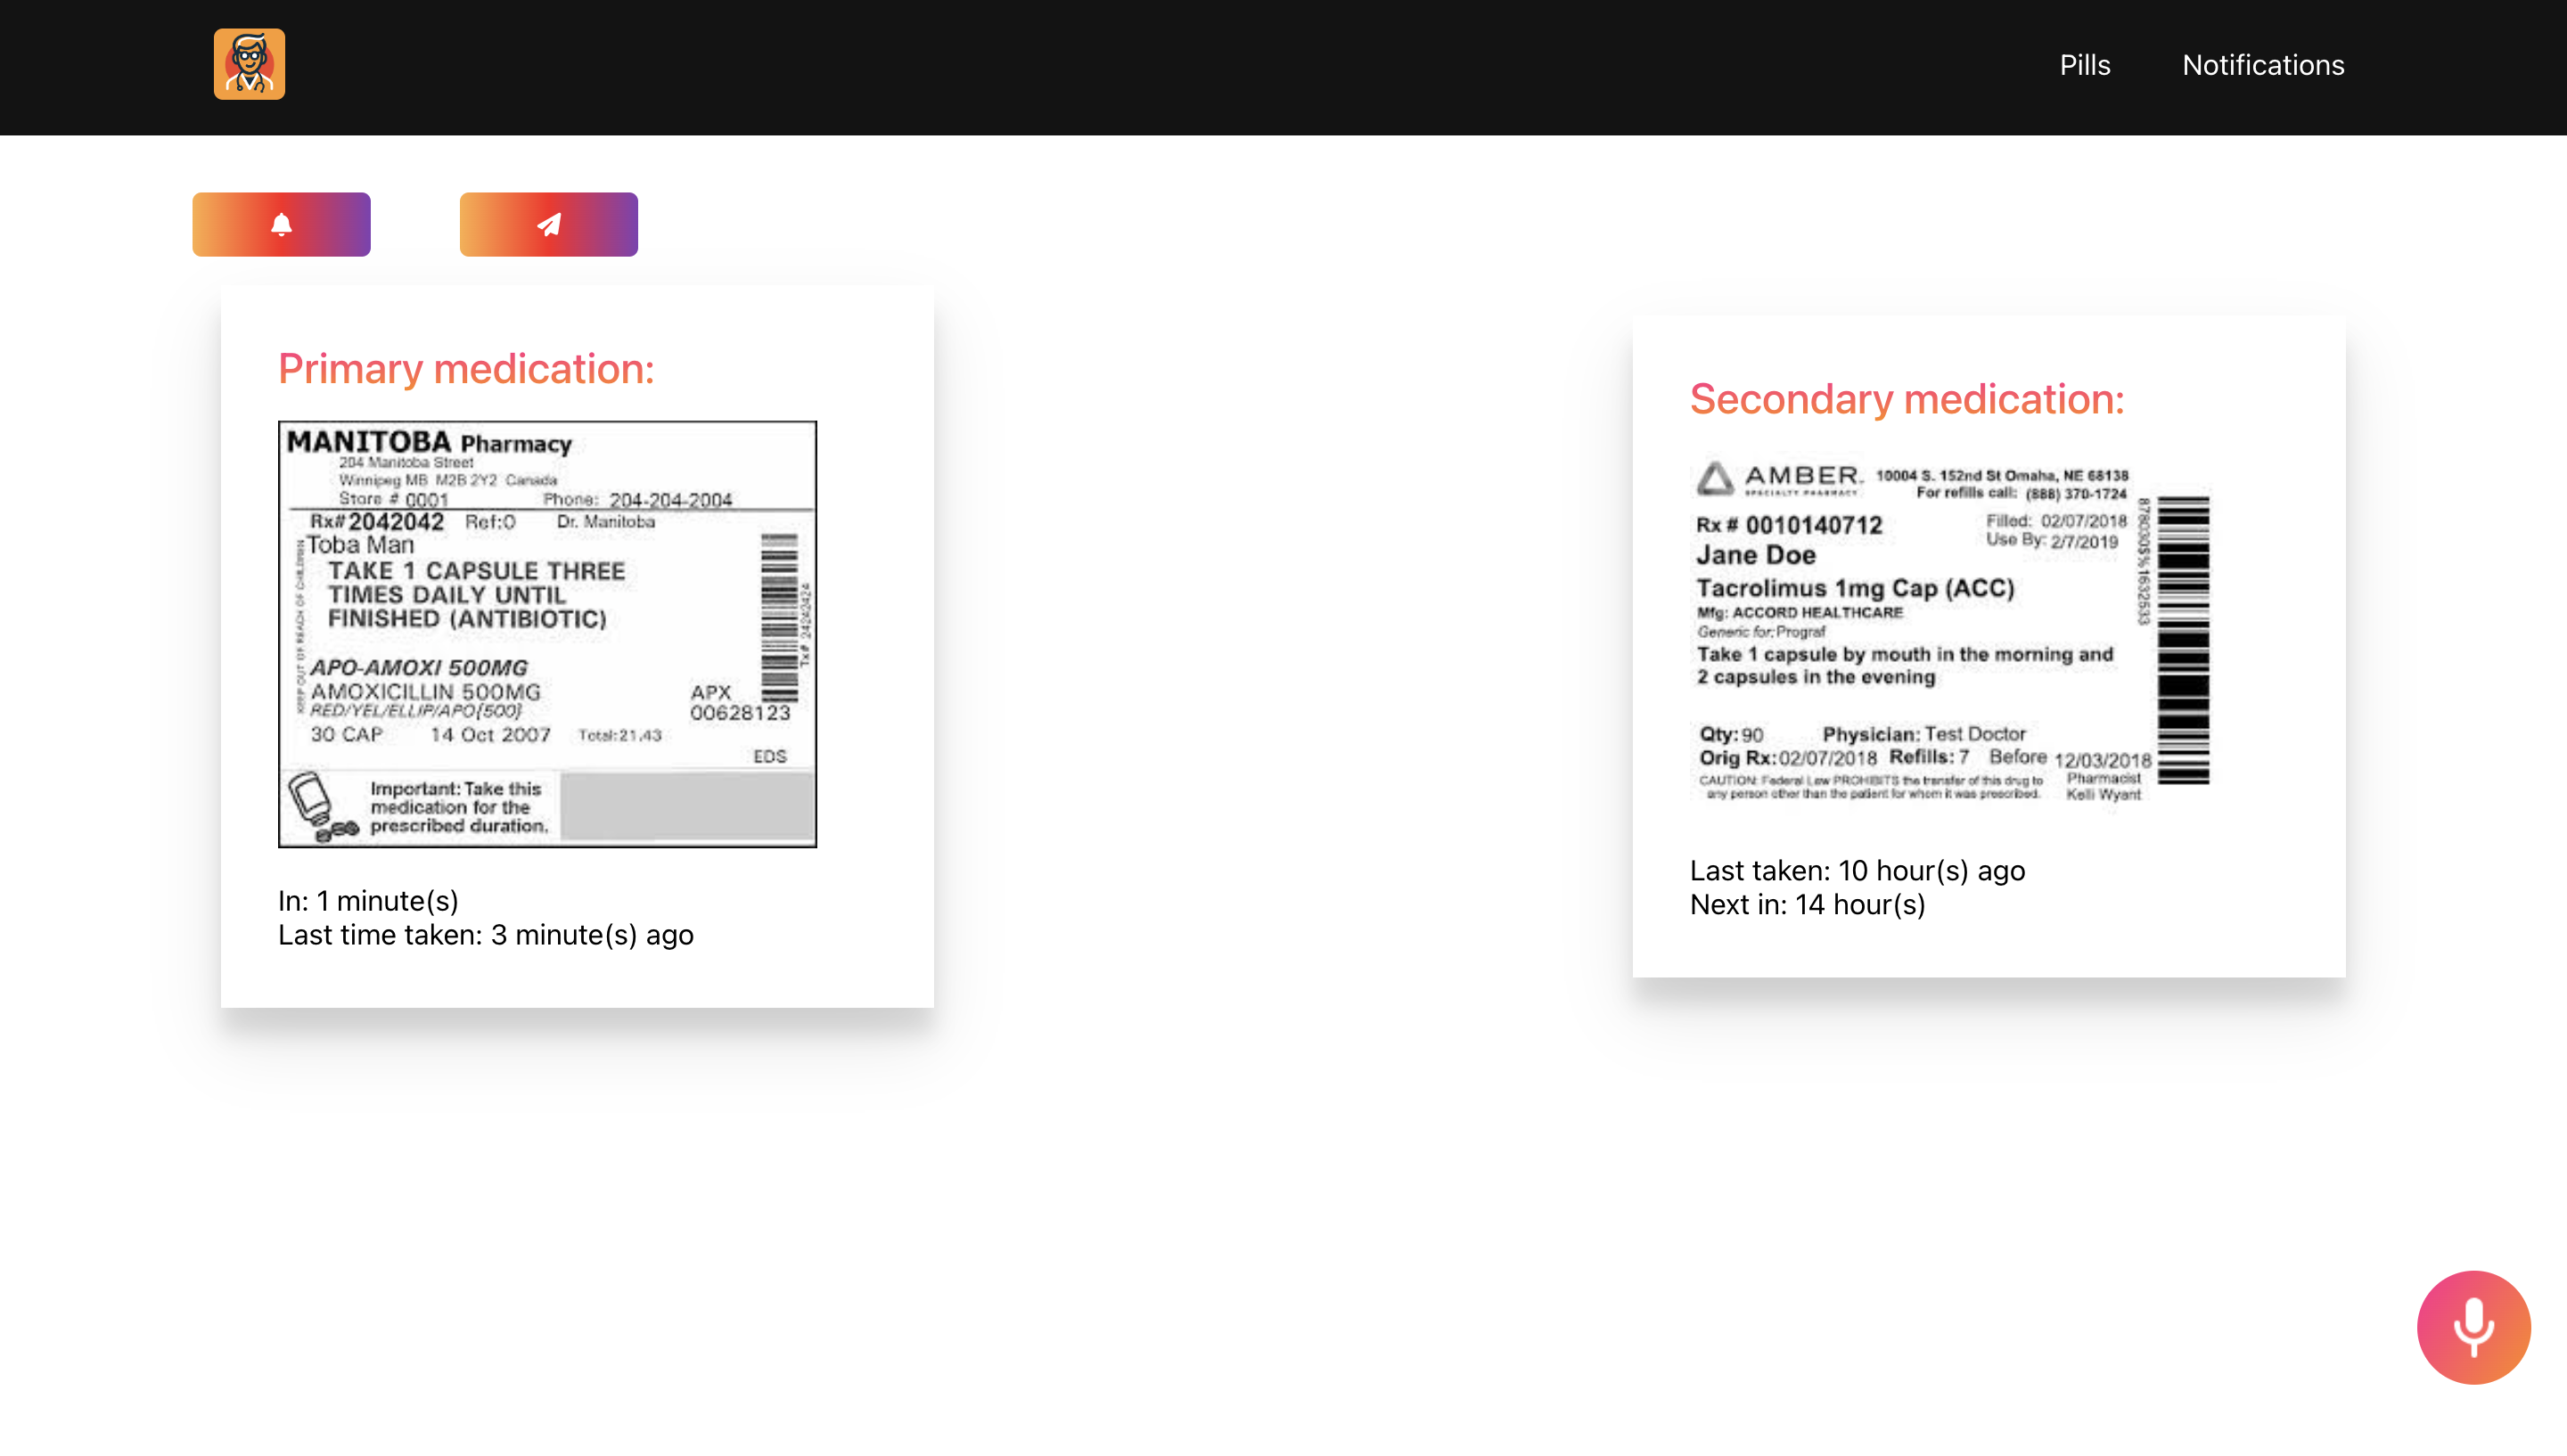Image resolution: width=2567 pixels, height=1456 pixels.
Task: Click the 'In: 1 minute(s)' text
Action: point(368,901)
